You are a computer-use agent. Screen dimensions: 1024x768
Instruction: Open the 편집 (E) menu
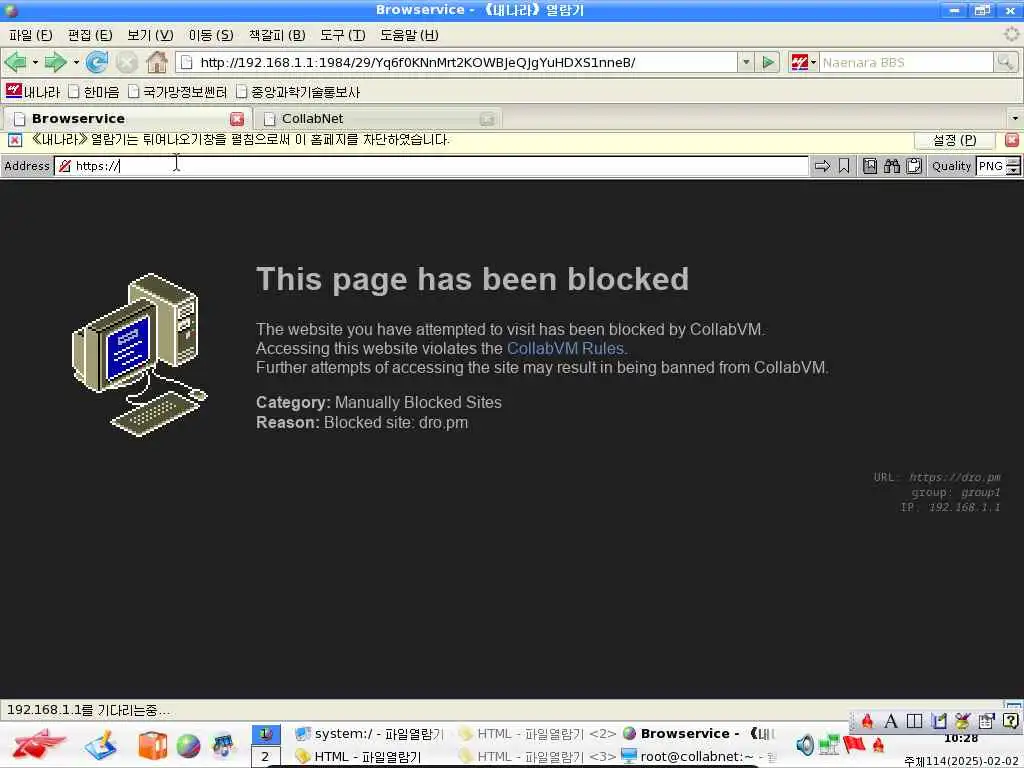[x=89, y=35]
